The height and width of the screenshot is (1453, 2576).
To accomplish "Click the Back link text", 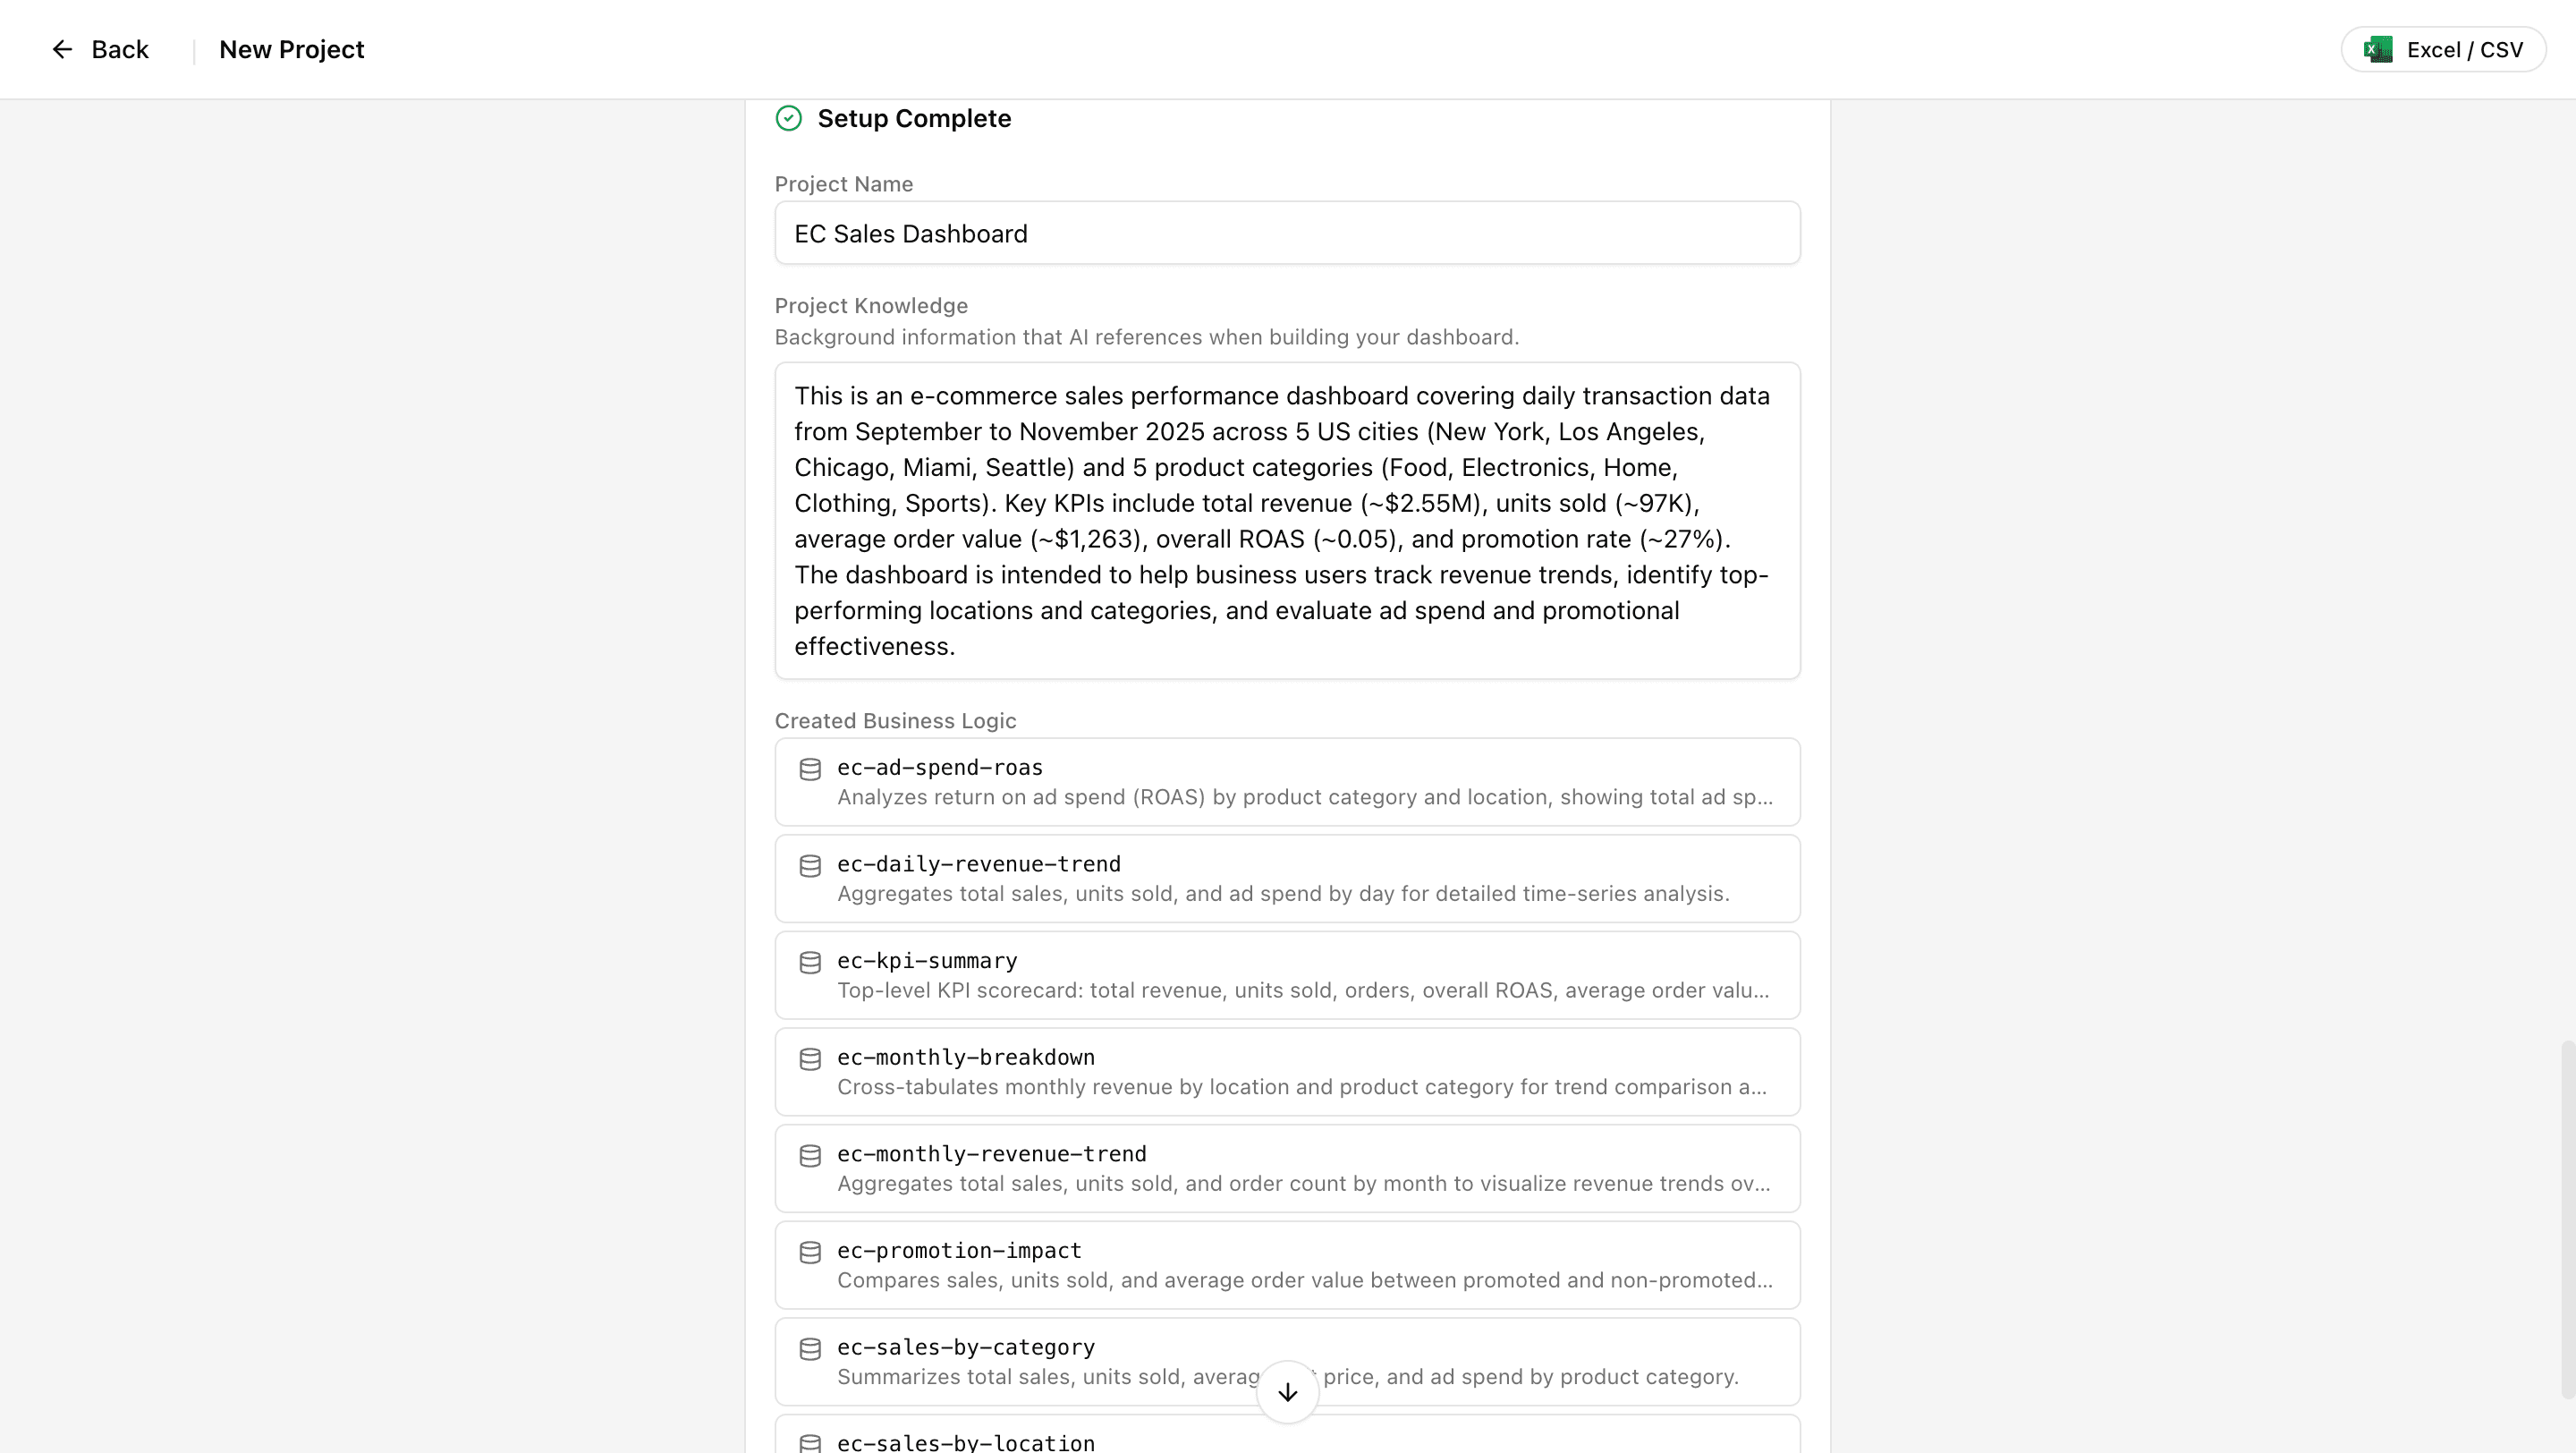I will [120, 50].
